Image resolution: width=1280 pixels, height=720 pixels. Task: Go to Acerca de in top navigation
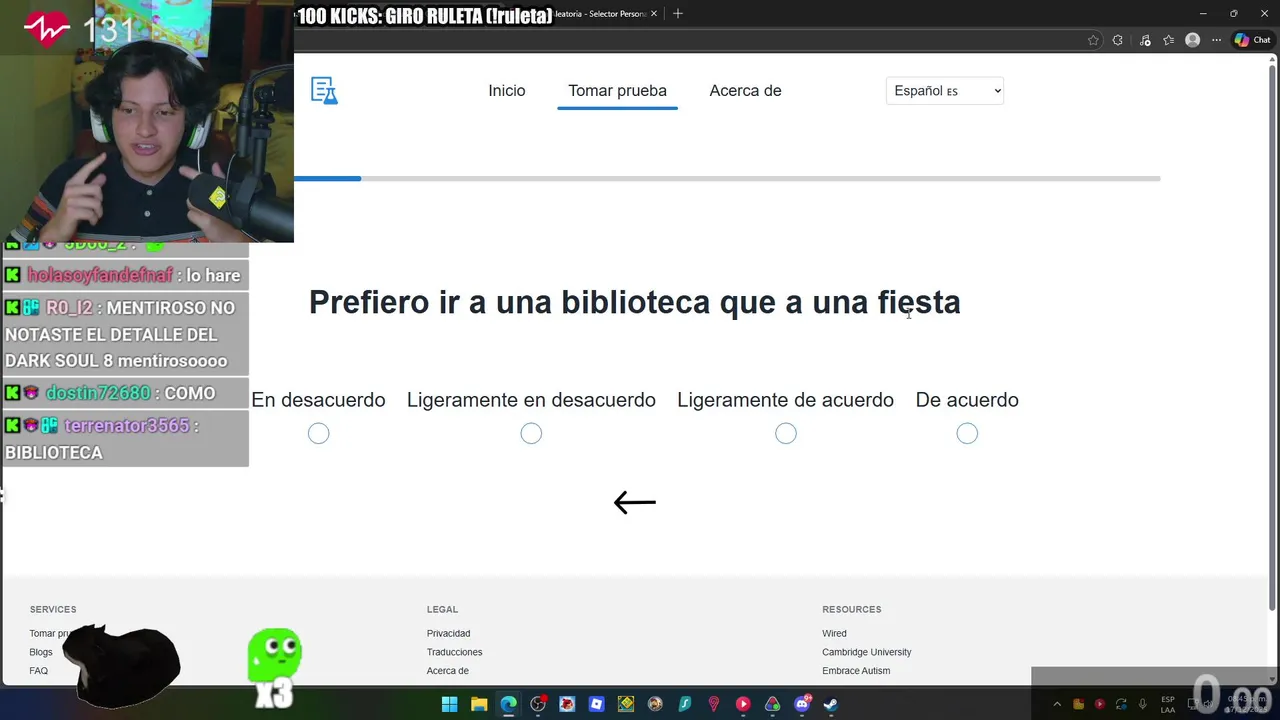[745, 91]
